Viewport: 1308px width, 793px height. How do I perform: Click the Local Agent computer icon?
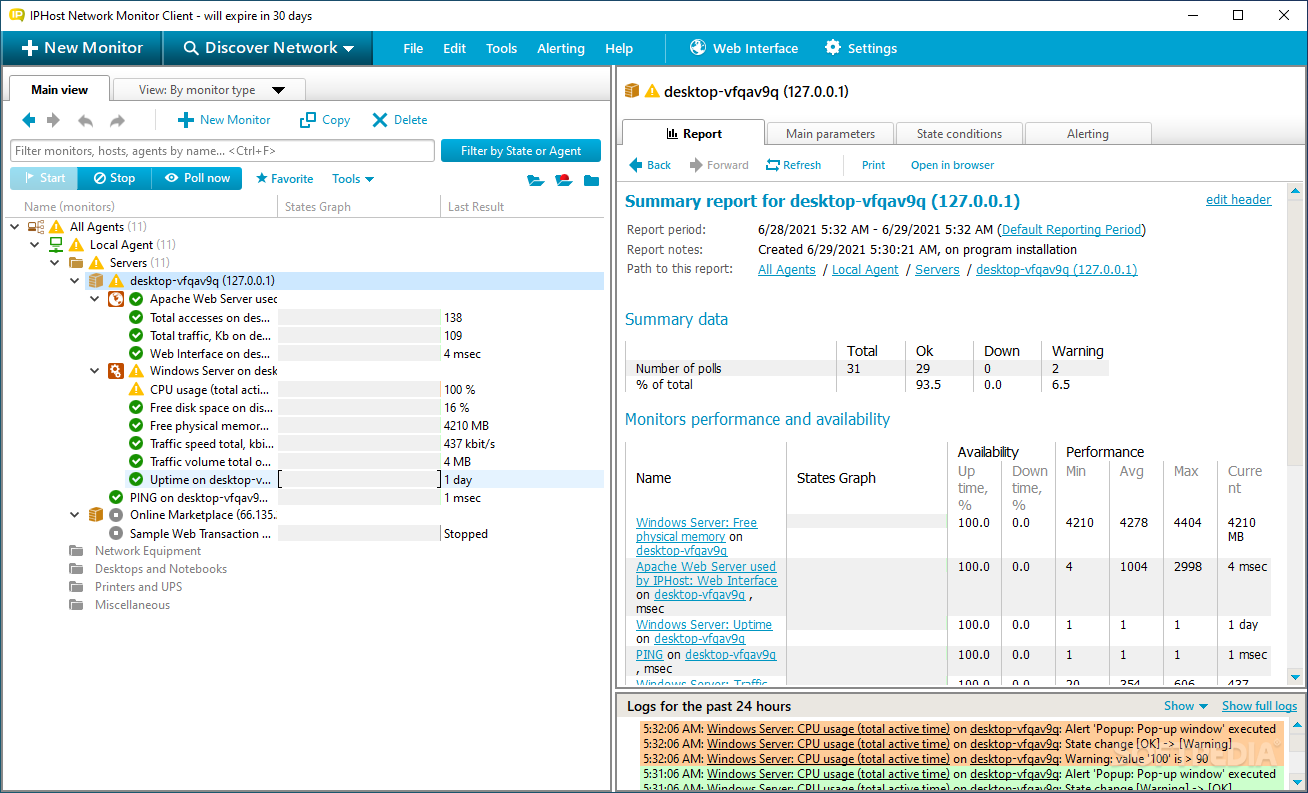56,245
